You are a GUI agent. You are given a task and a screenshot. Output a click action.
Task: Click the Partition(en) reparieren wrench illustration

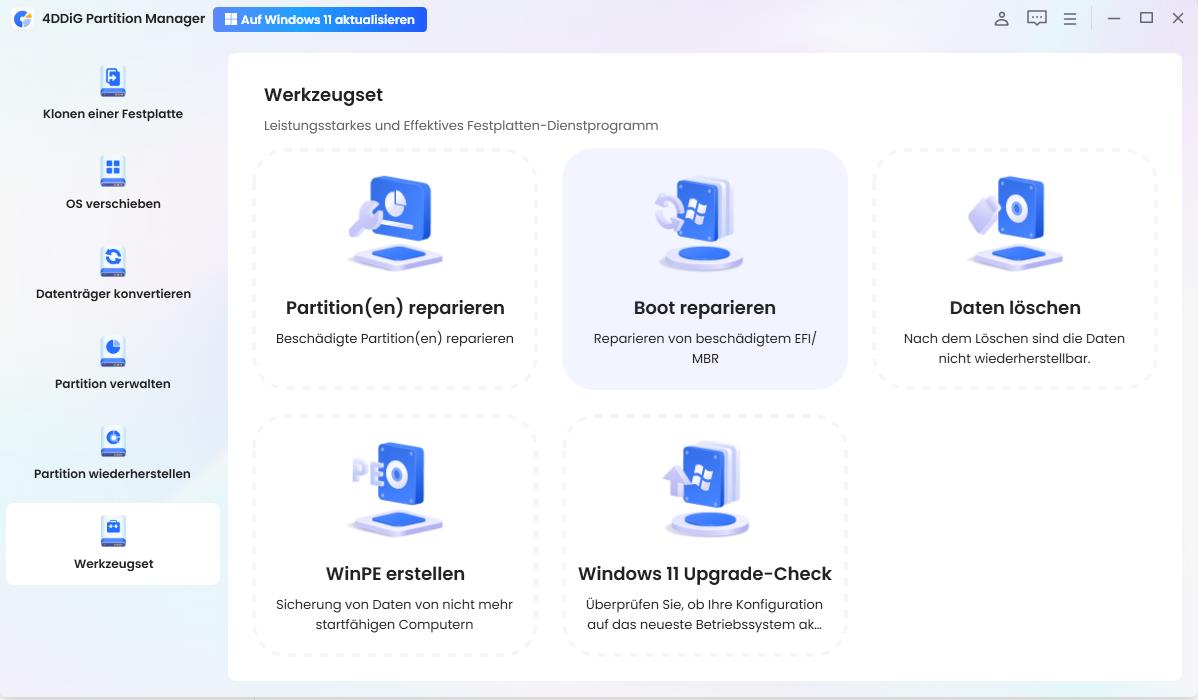395,223
